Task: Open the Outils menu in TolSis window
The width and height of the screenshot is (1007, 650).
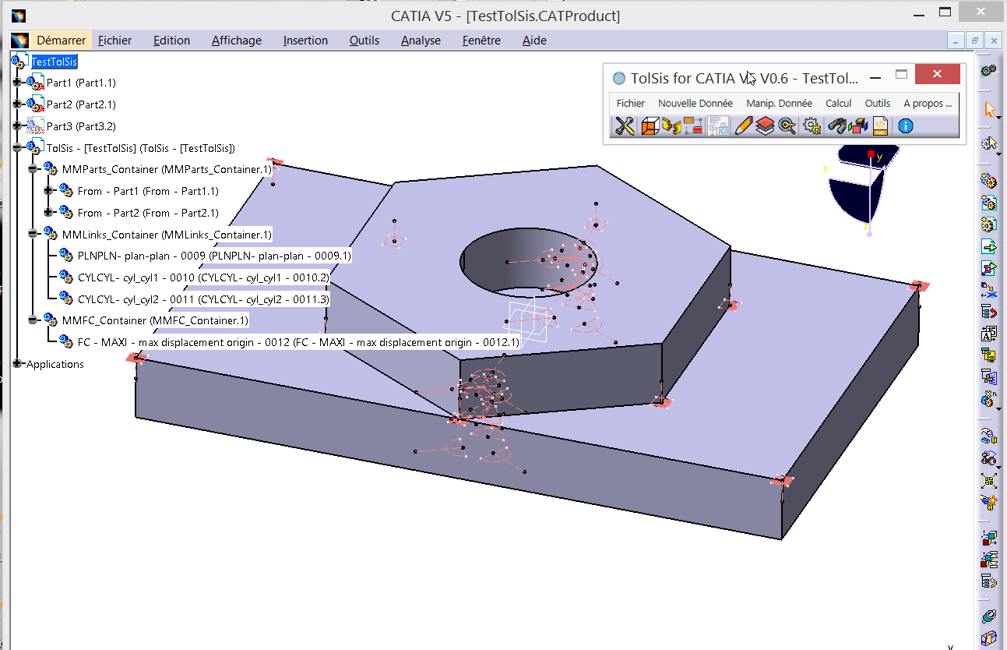Action: click(877, 103)
